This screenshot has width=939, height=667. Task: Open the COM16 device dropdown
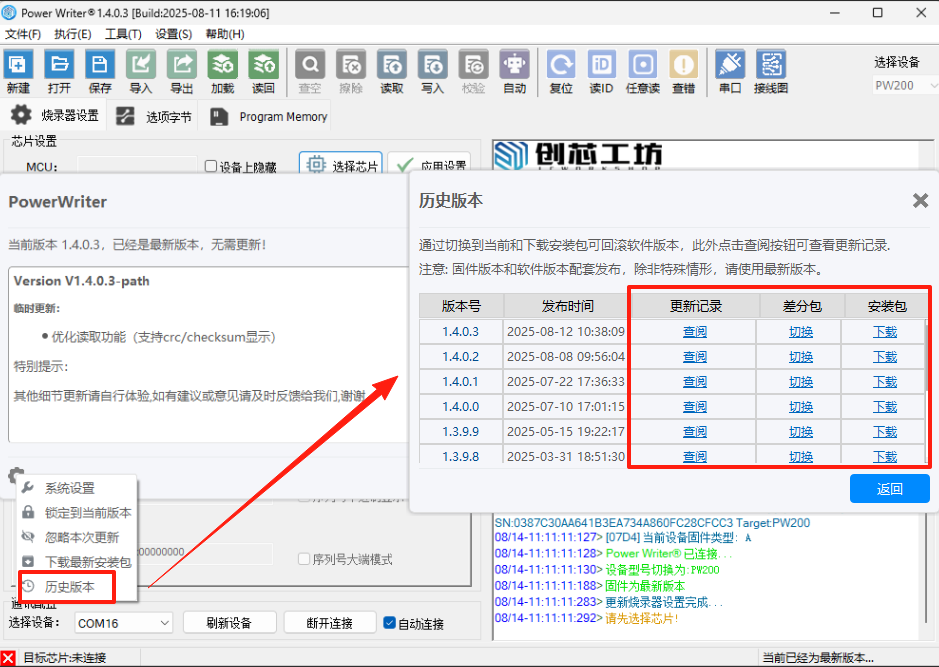tap(123, 623)
